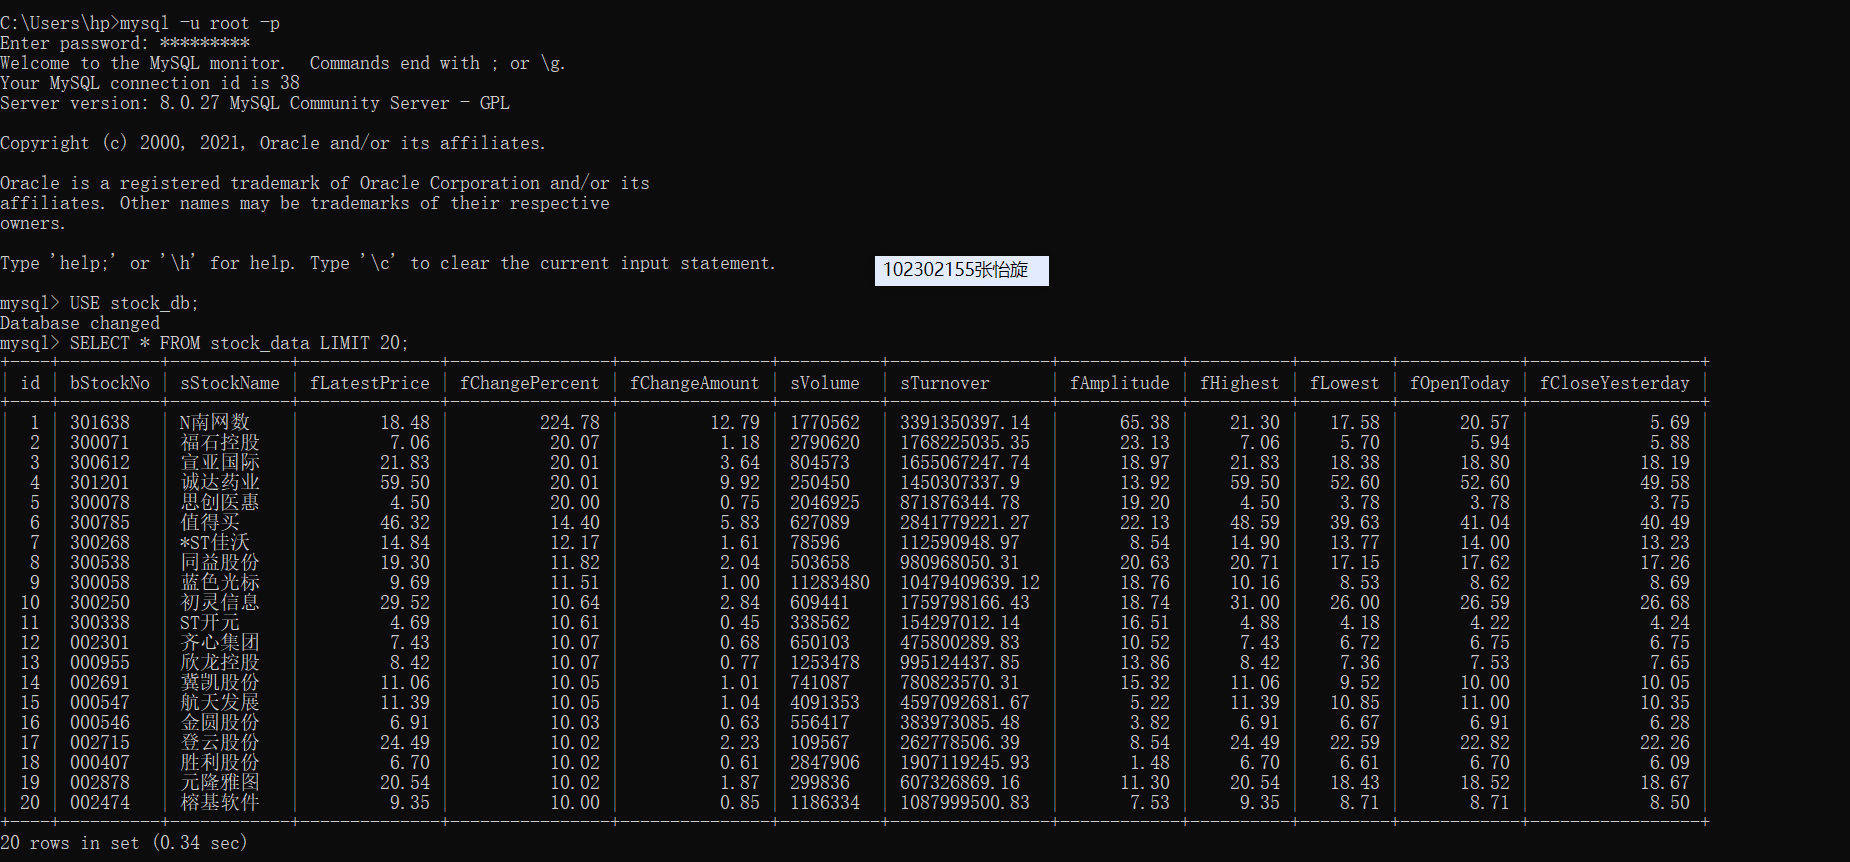
Task: Click stock name 元隆雅图
Action: [220, 783]
